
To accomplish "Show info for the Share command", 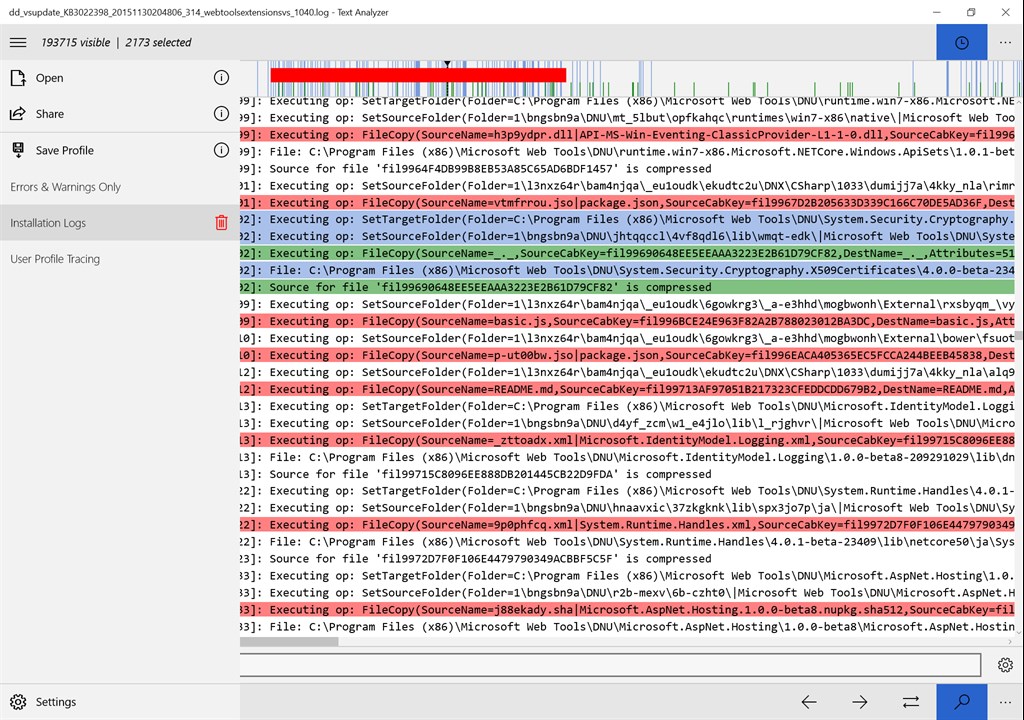I will tap(221, 114).
